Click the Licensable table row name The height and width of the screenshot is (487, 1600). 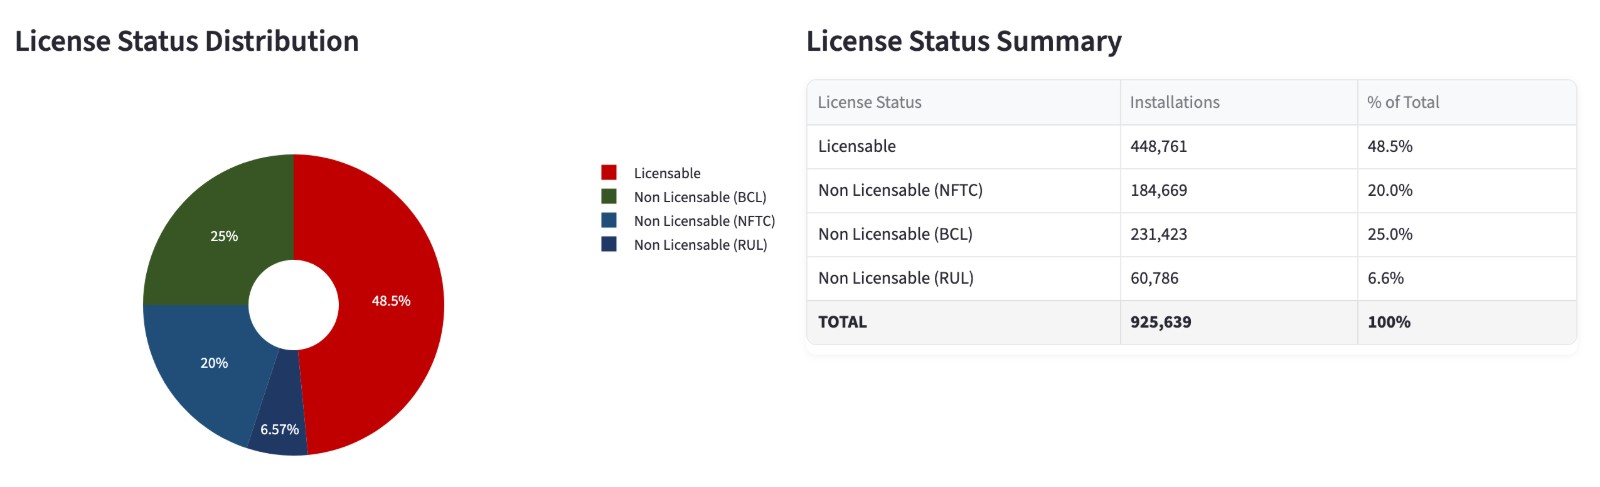point(857,146)
